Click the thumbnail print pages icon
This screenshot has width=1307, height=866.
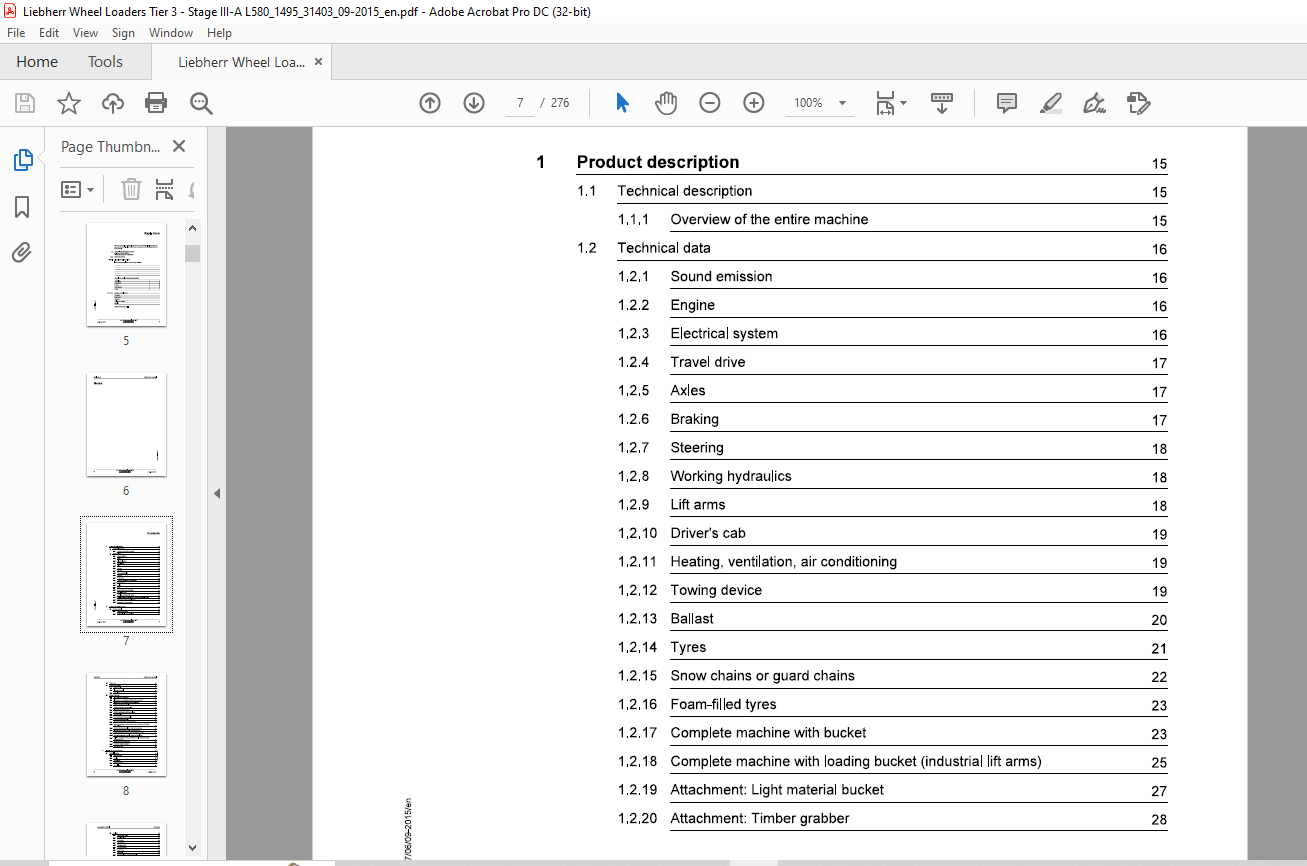tap(165, 189)
